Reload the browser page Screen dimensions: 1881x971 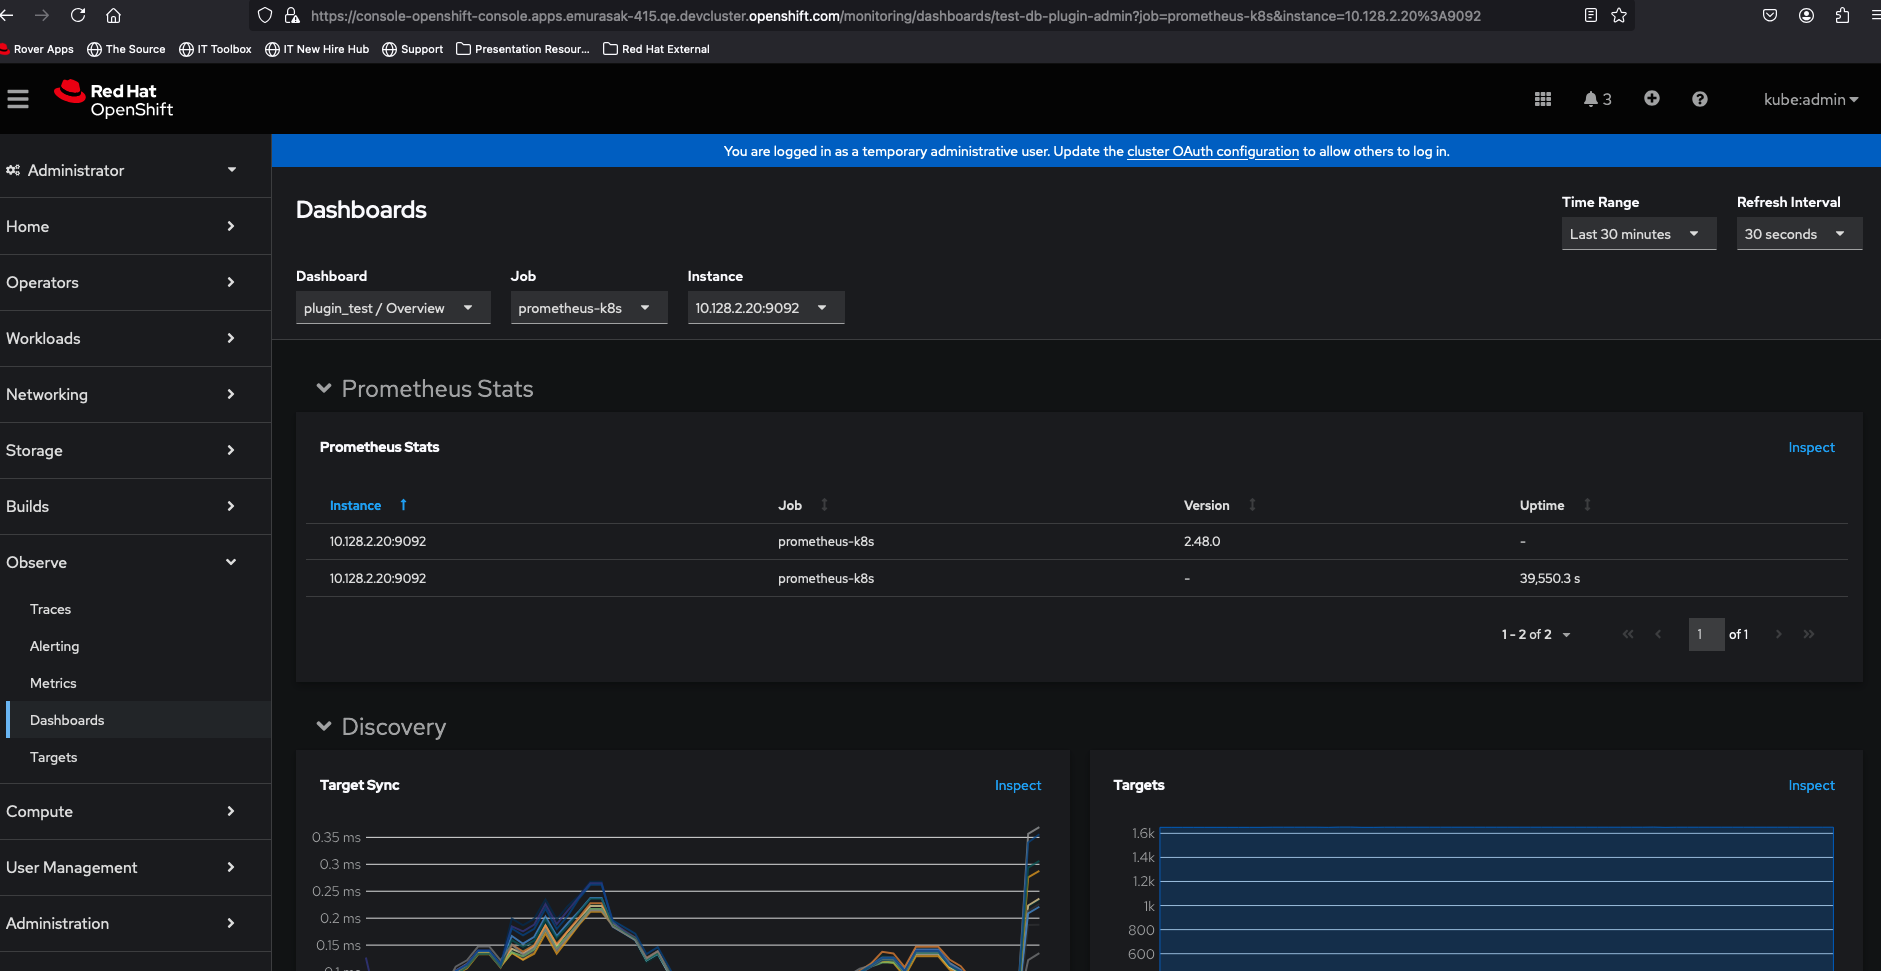[78, 16]
